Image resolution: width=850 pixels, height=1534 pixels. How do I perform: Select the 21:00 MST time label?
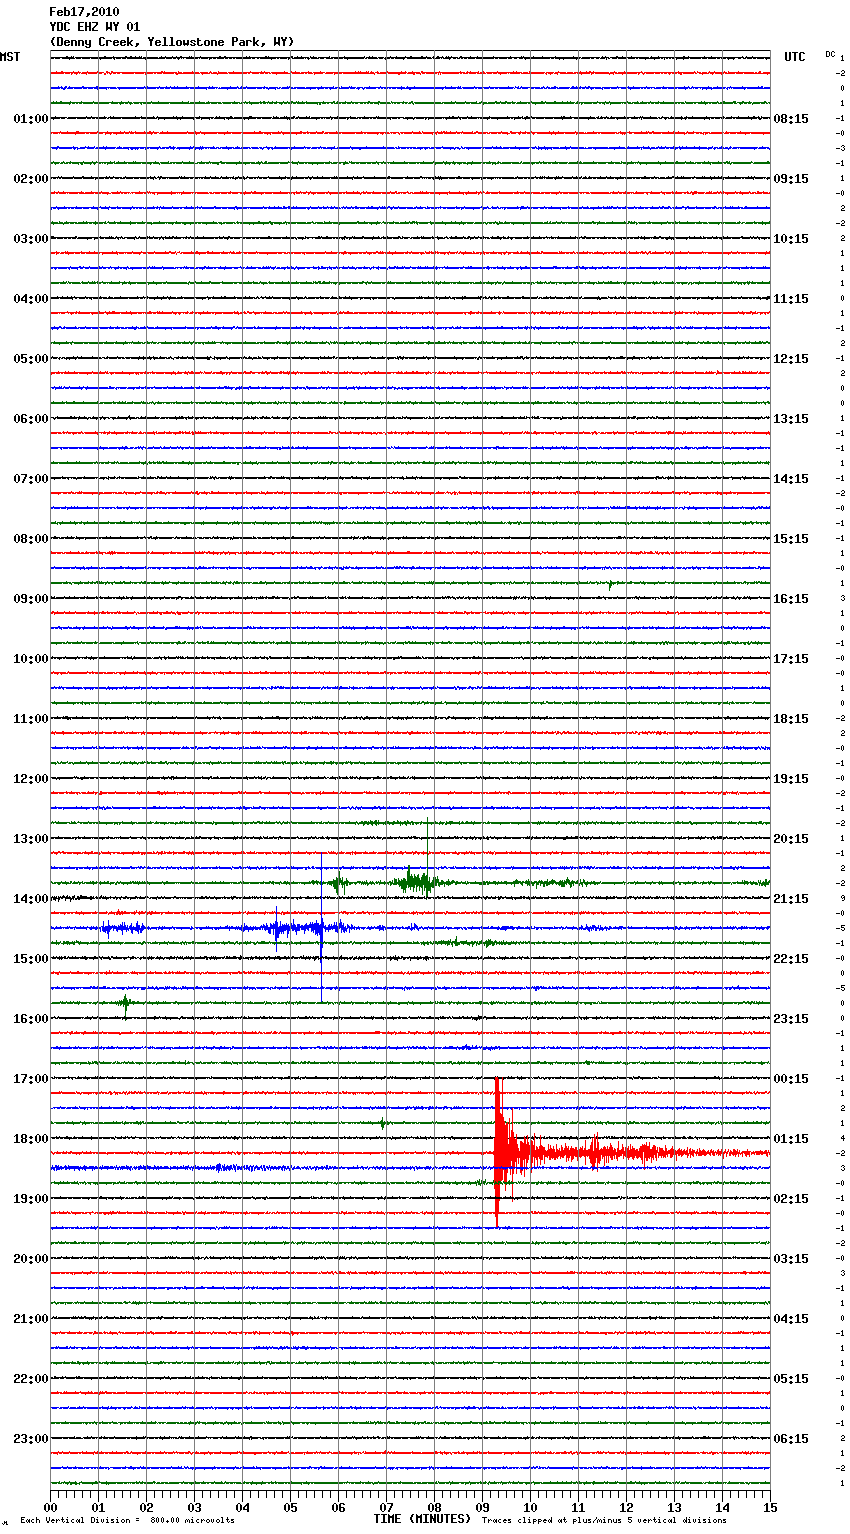31,1319
